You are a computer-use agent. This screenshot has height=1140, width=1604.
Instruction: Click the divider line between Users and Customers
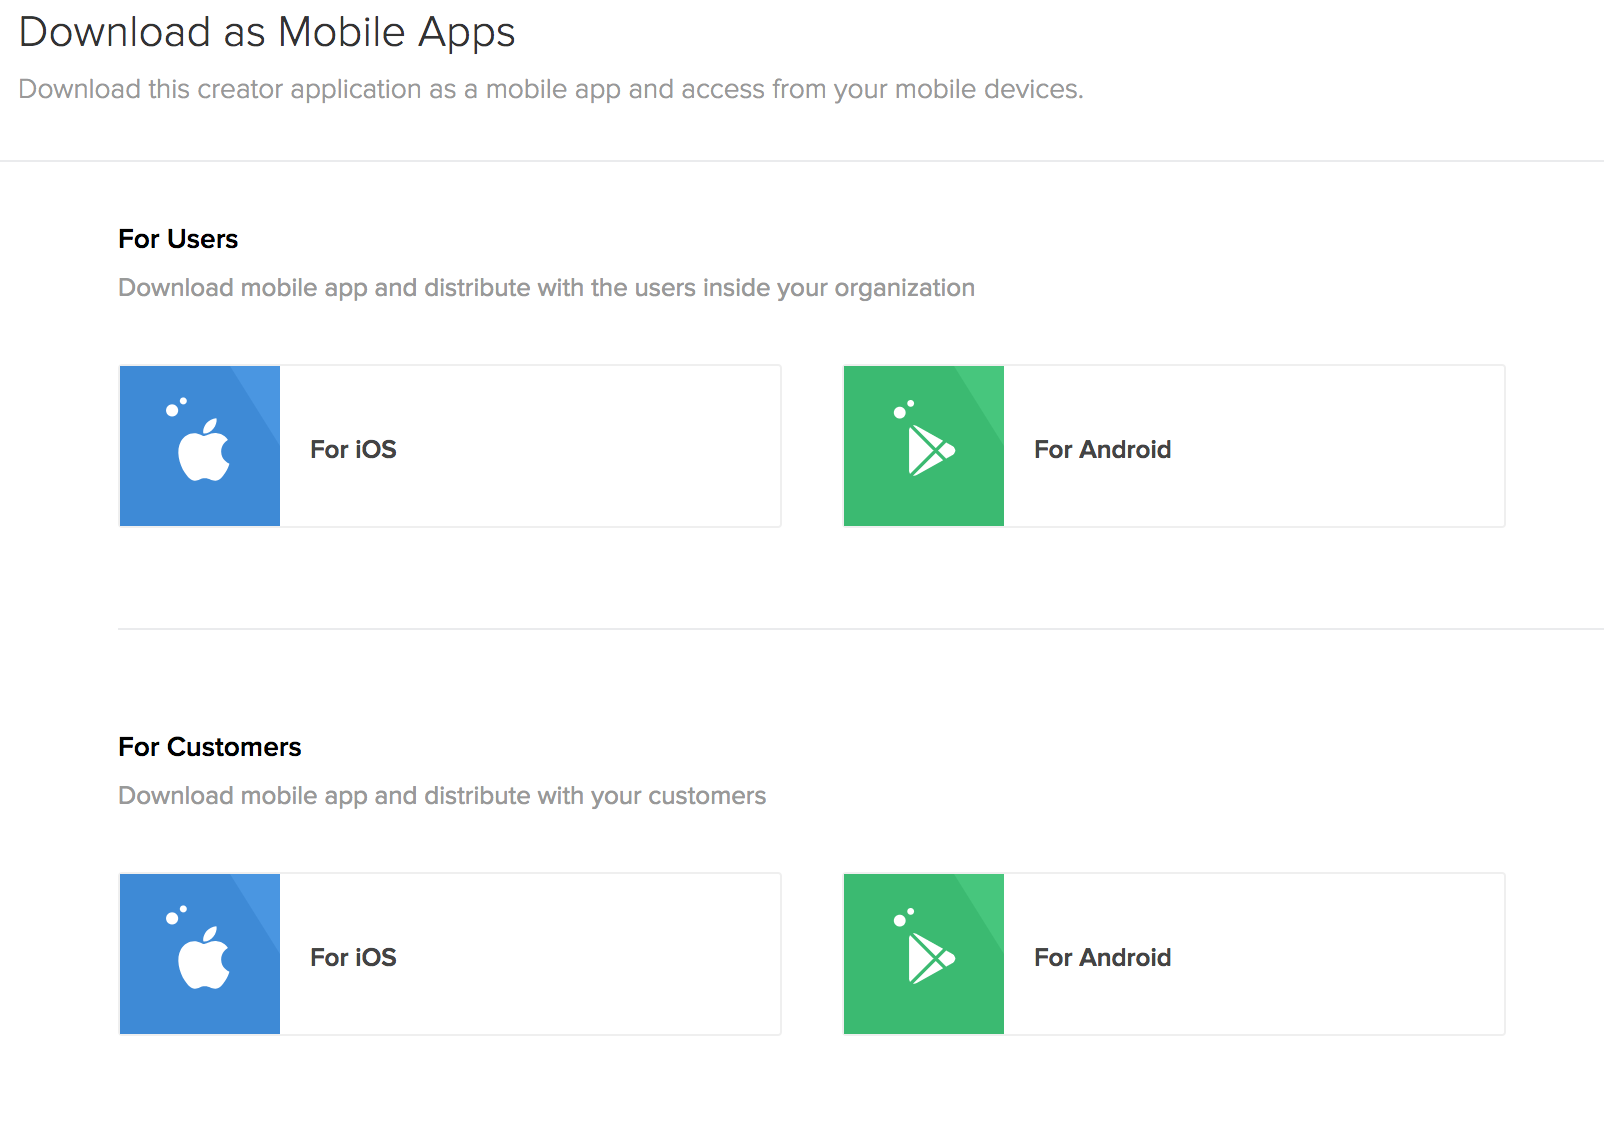pos(860,629)
